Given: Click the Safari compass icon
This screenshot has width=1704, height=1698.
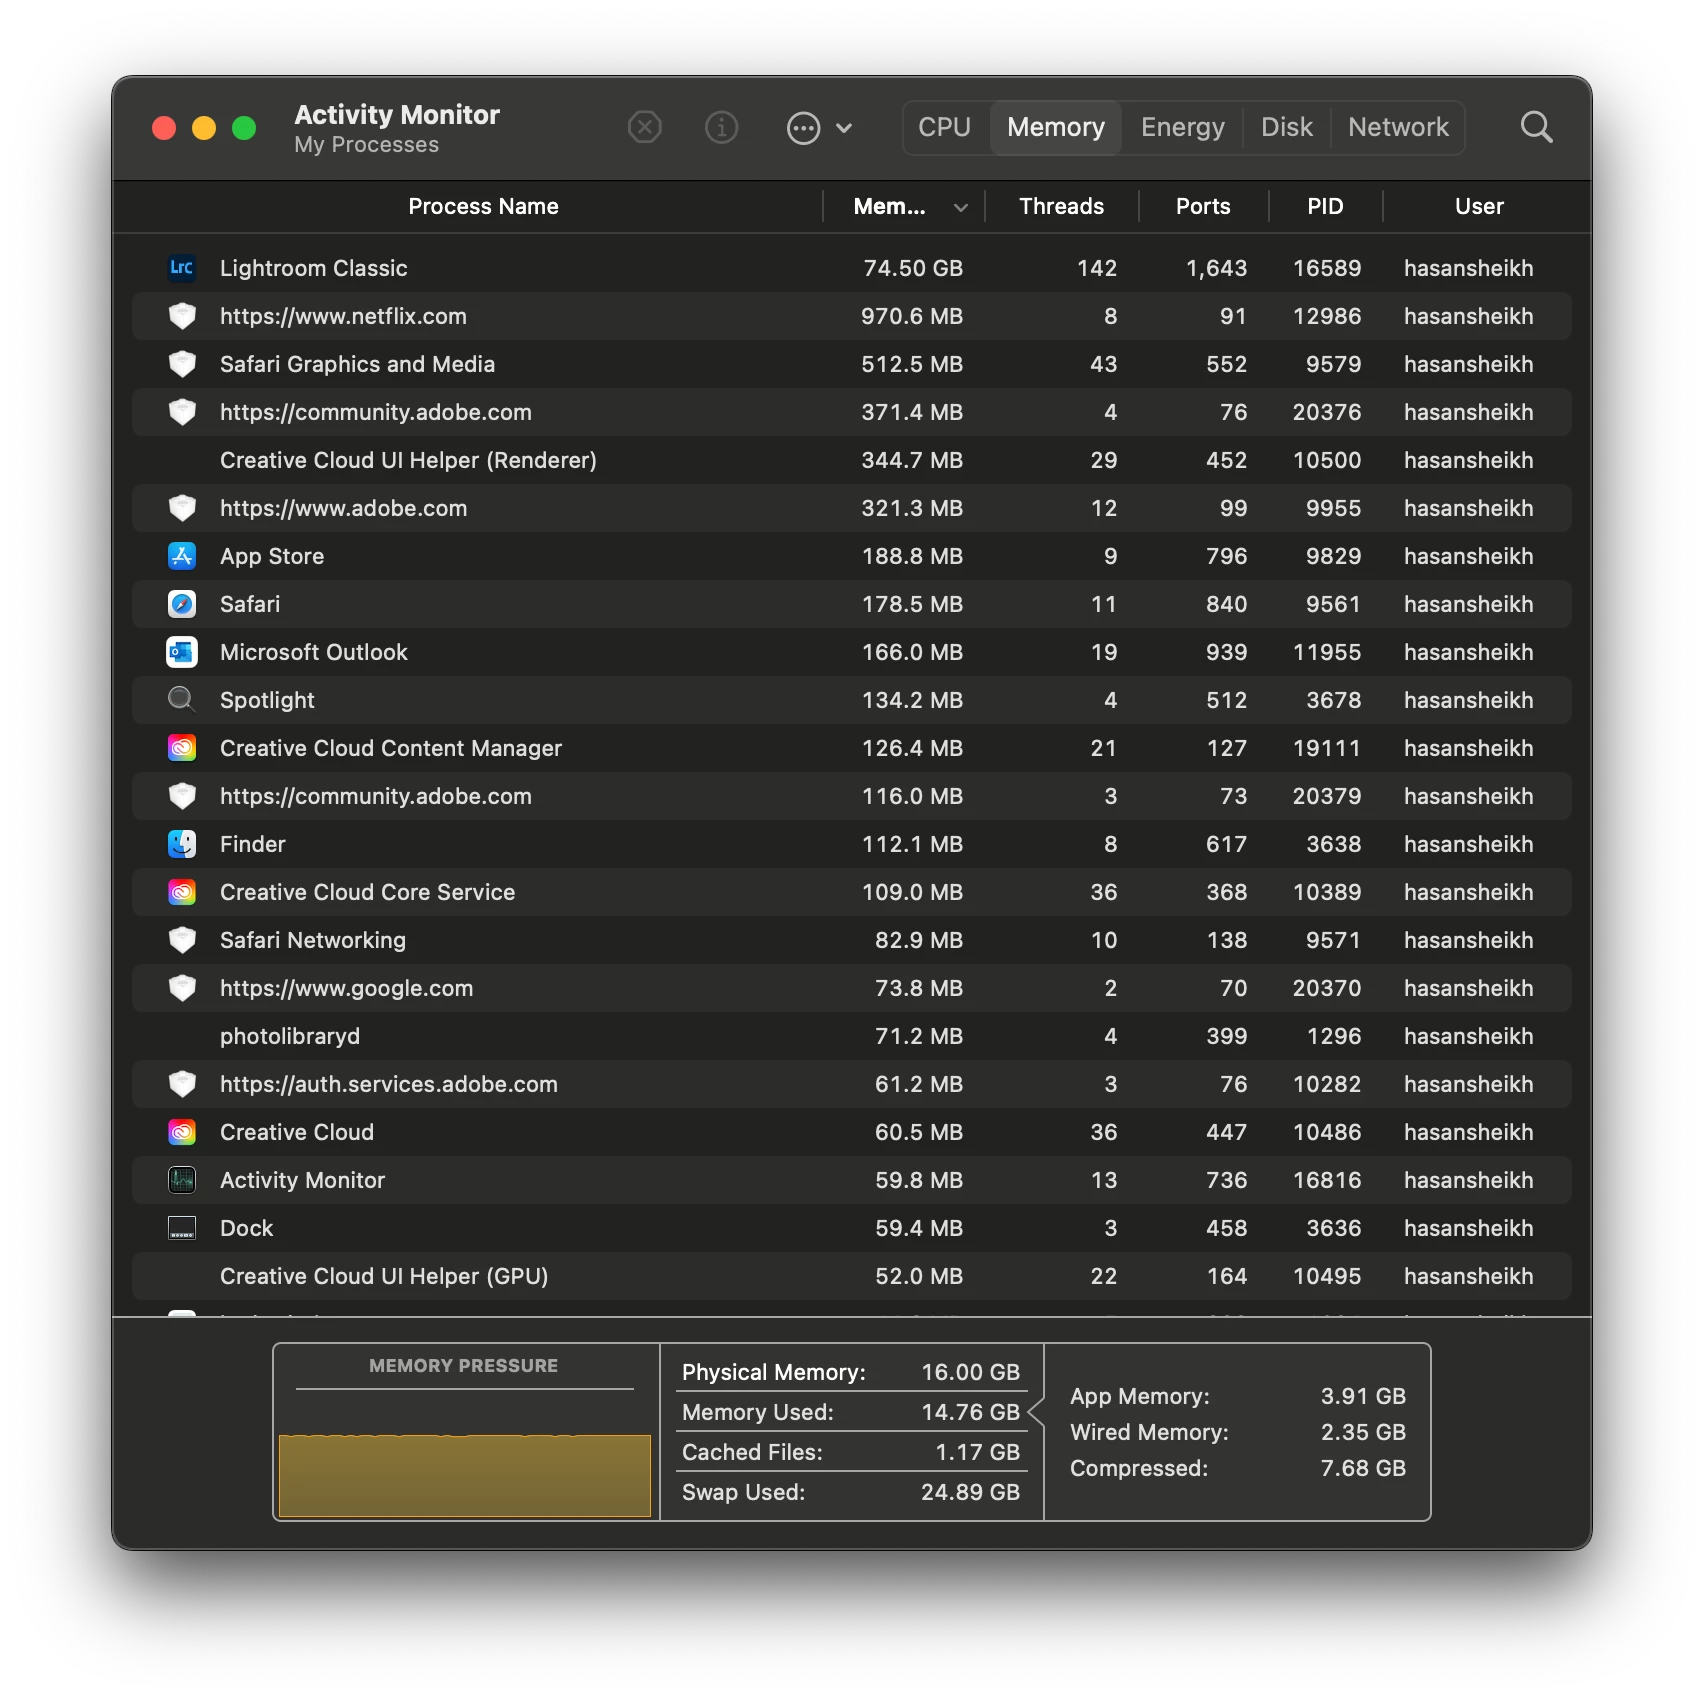Looking at the screenshot, I should pyautogui.click(x=182, y=604).
